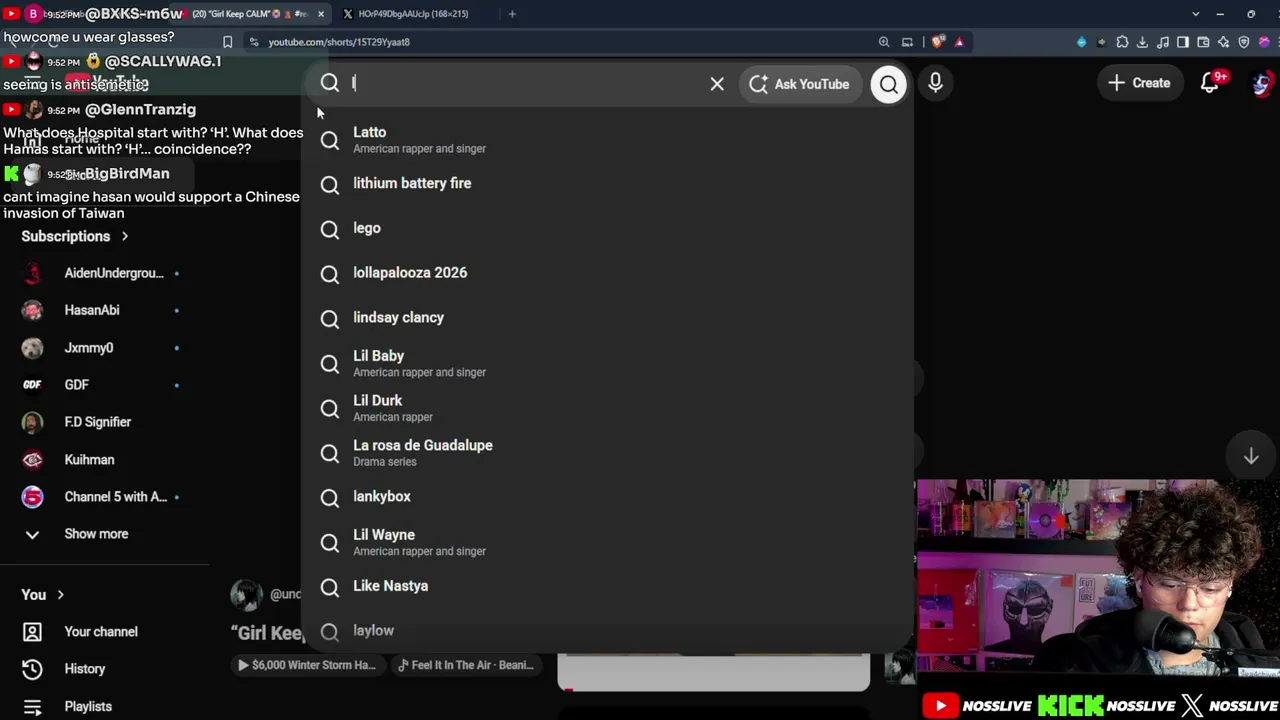The width and height of the screenshot is (1280, 720).
Task: View site information for youtube.com
Action: pyautogui.click(x=254, y=42)
